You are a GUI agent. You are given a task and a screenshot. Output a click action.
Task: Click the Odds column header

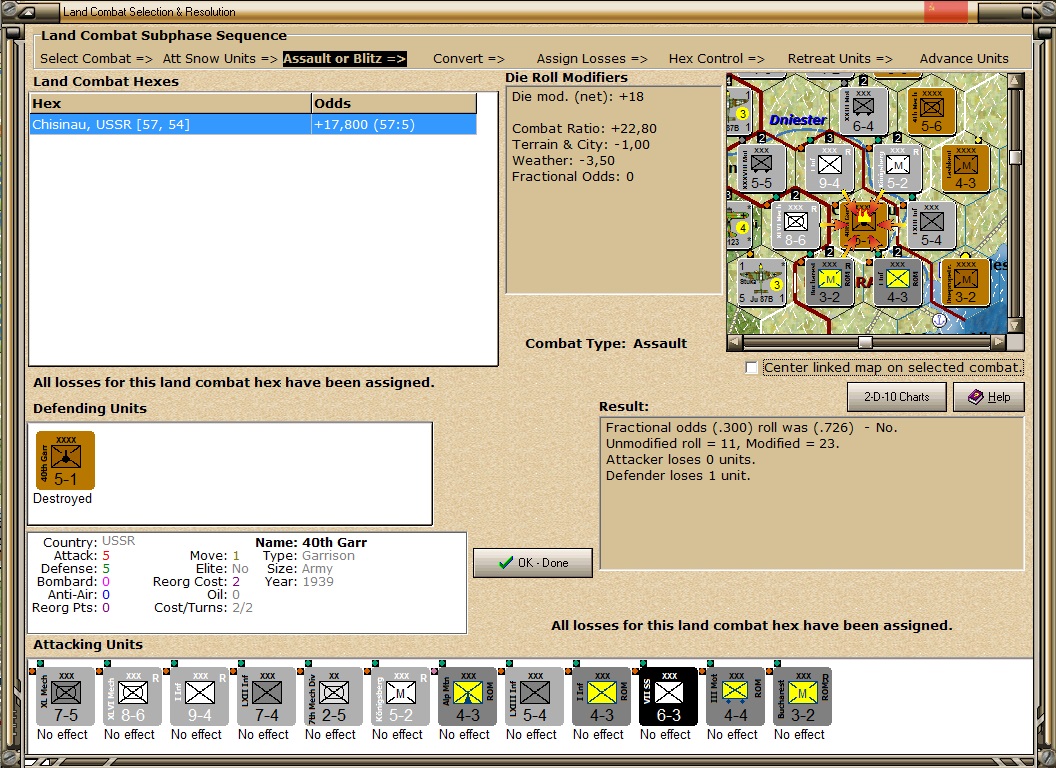(394, 103)
